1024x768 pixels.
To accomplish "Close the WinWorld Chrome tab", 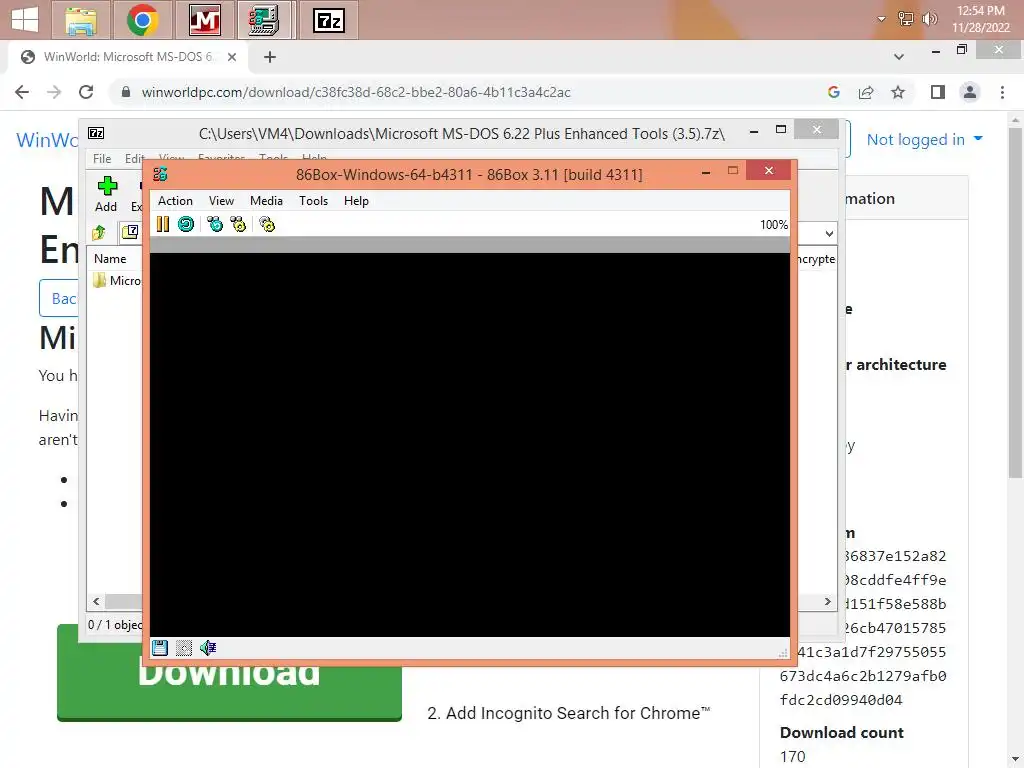I will click(x=231, y=57).
